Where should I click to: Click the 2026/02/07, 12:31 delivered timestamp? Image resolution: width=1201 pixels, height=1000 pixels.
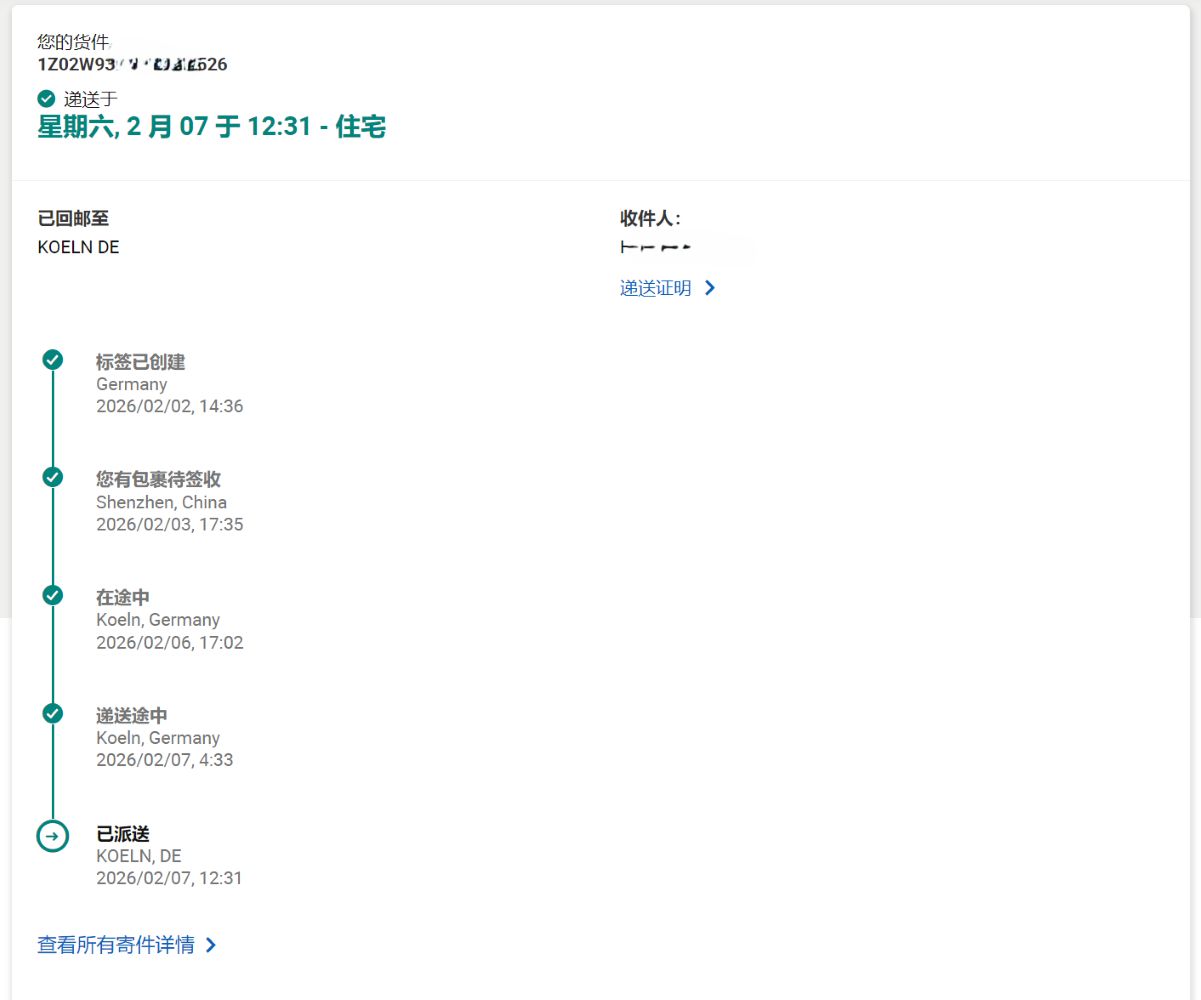169,878
